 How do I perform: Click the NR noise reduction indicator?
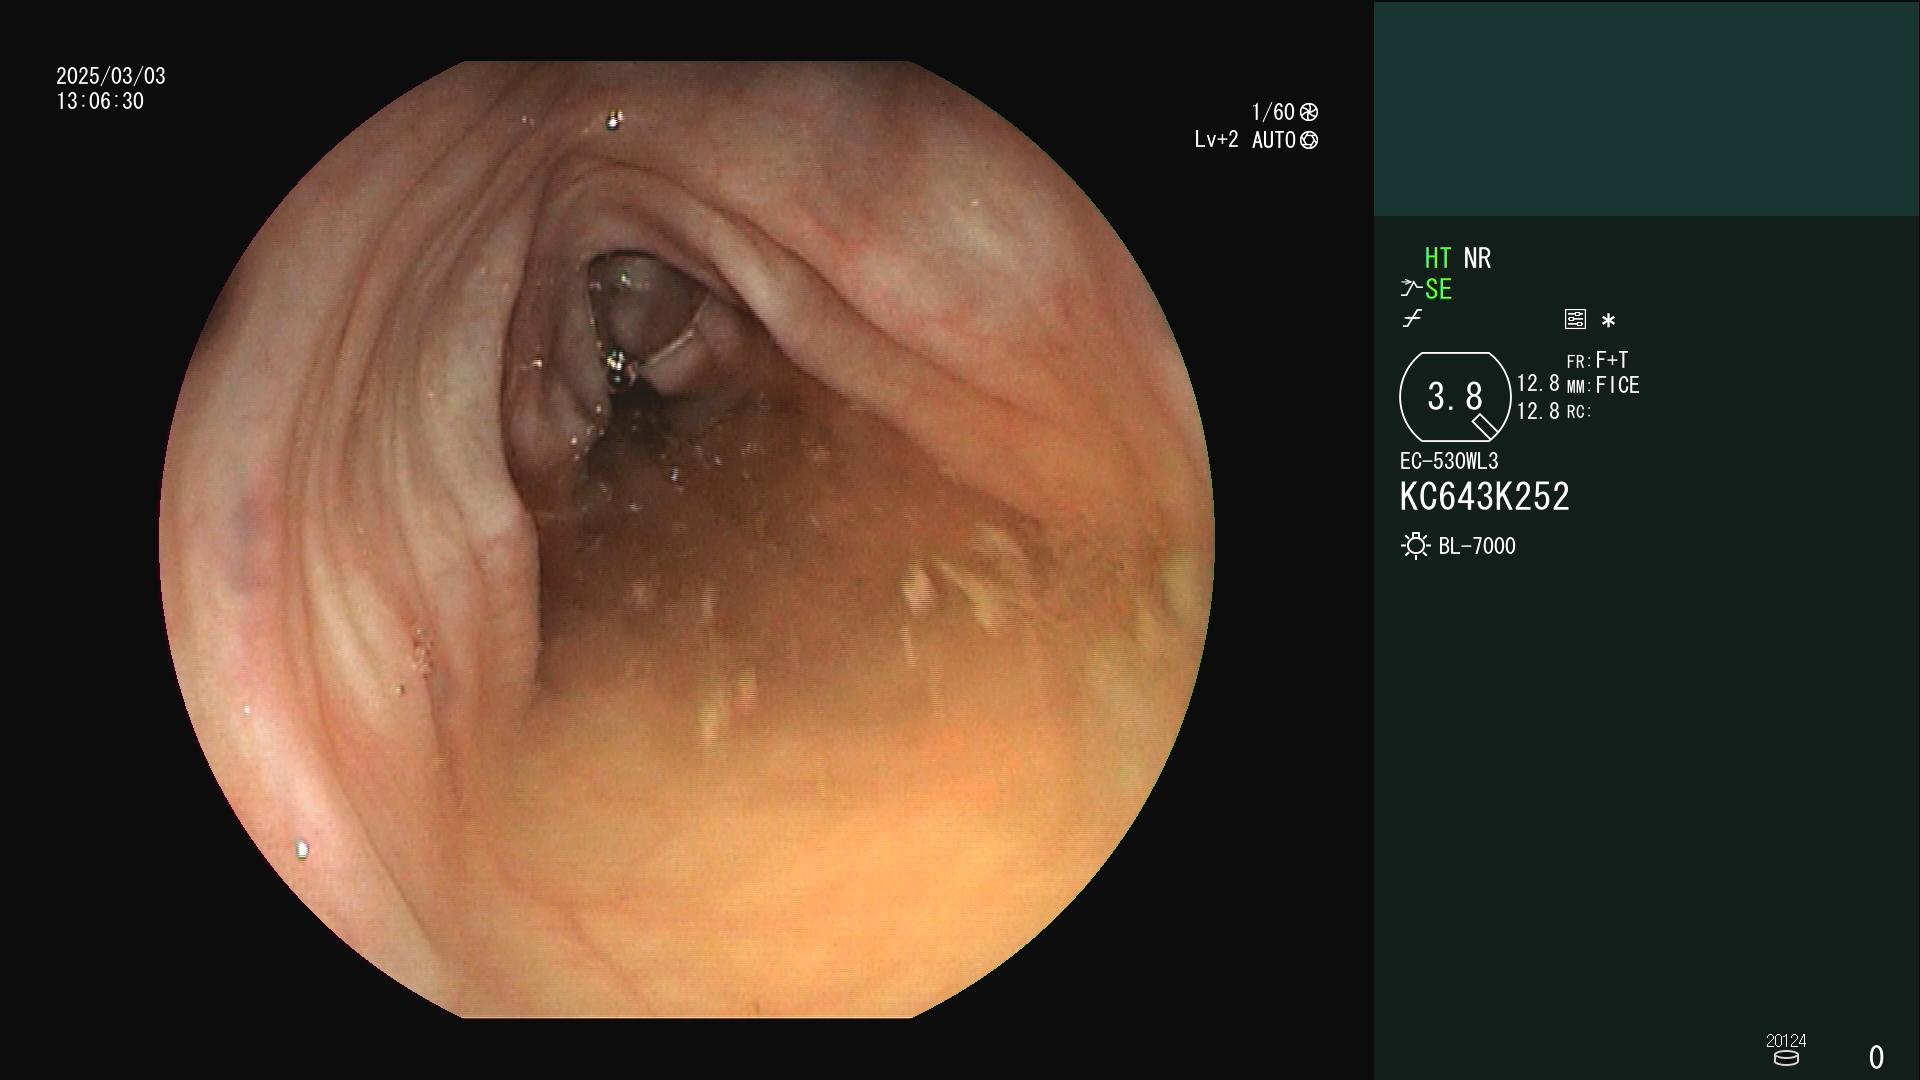(x=1477, y=259)
